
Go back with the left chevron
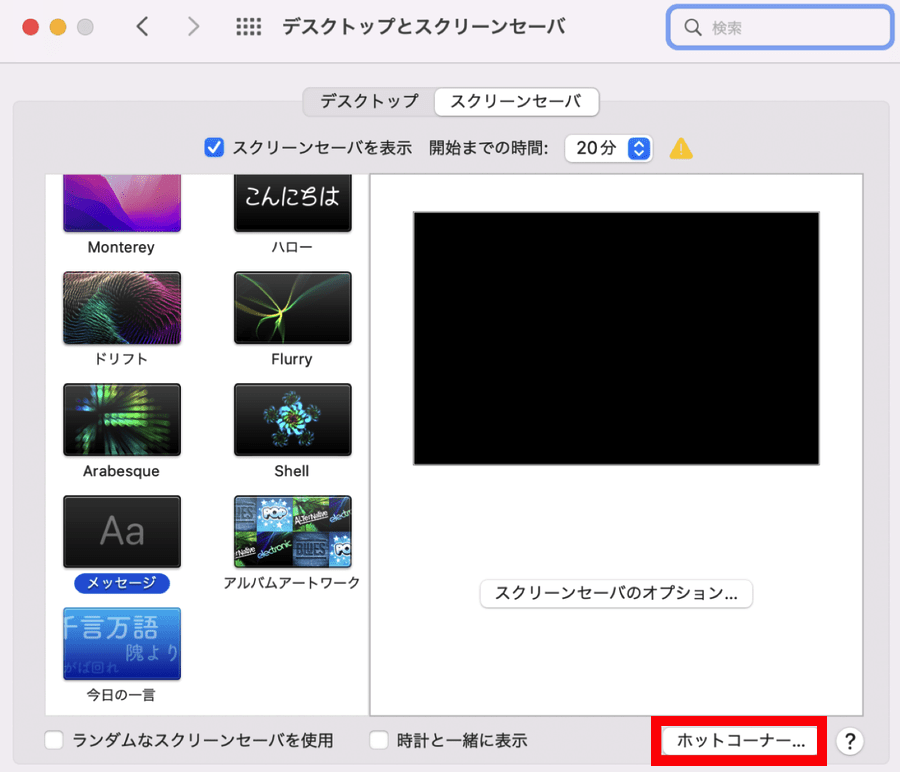coord(142,26)
